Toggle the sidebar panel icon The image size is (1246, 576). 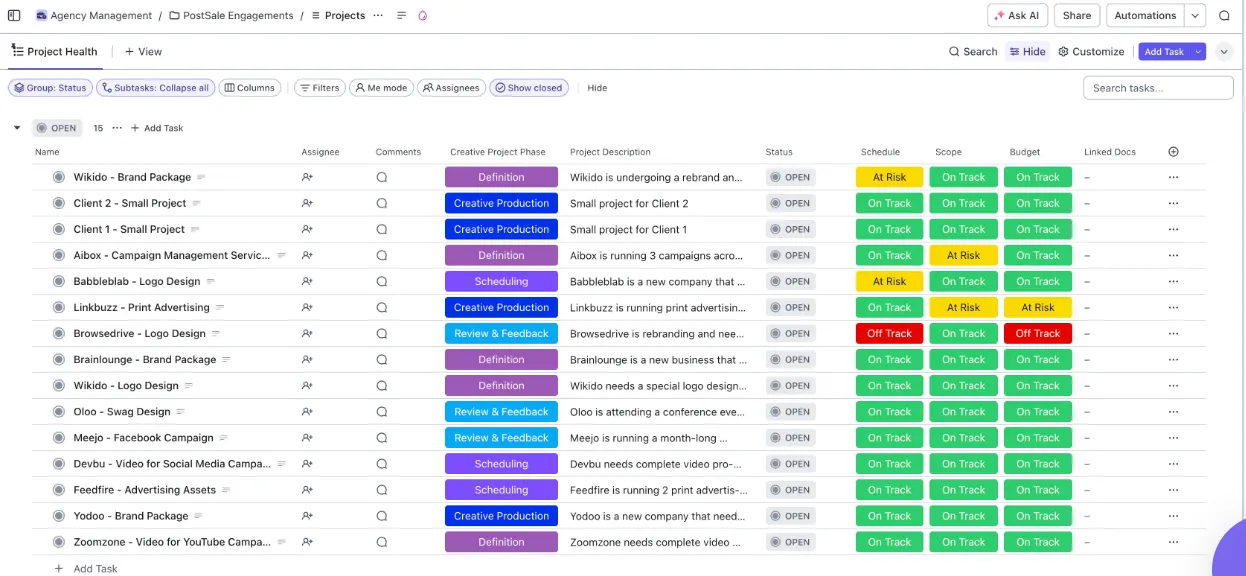pos(14,15)
